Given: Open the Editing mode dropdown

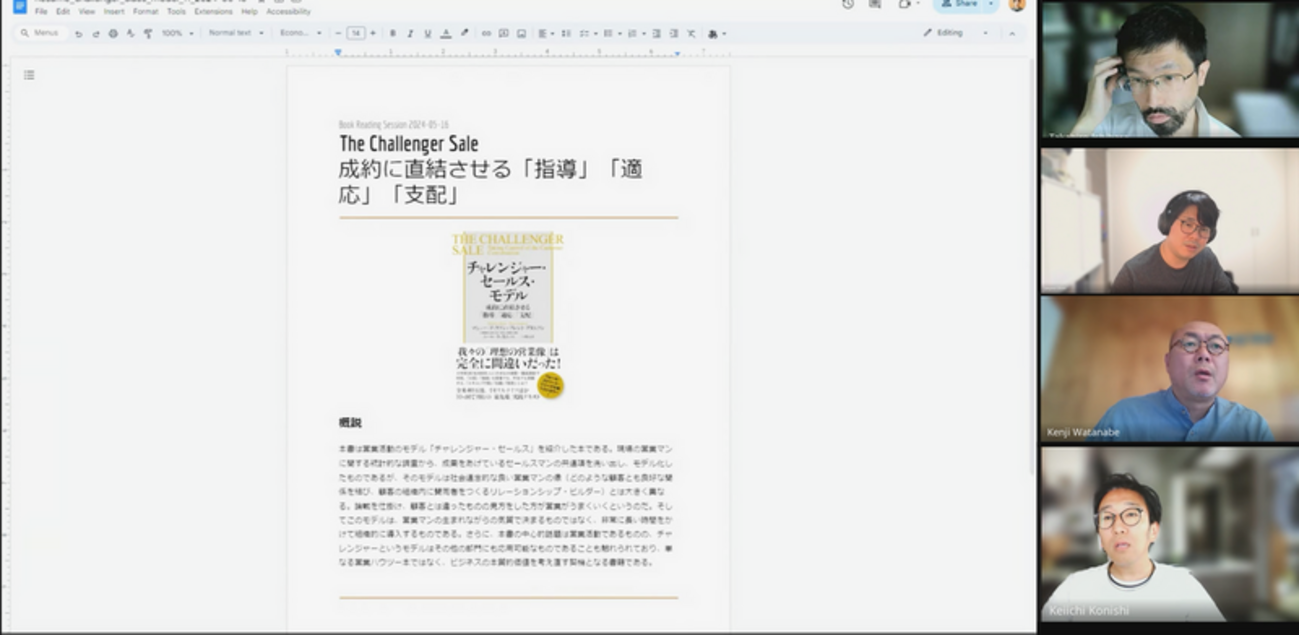Looking at the screenshot, I should 956,33.
